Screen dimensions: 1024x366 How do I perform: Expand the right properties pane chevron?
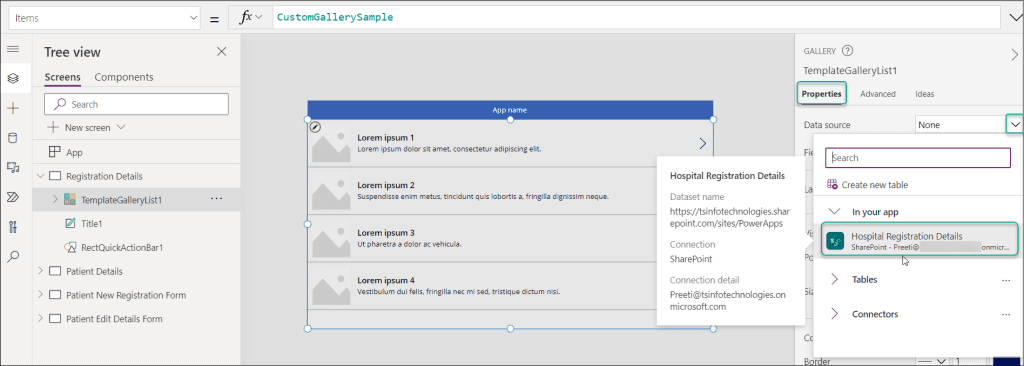[x=1014, y=56]
